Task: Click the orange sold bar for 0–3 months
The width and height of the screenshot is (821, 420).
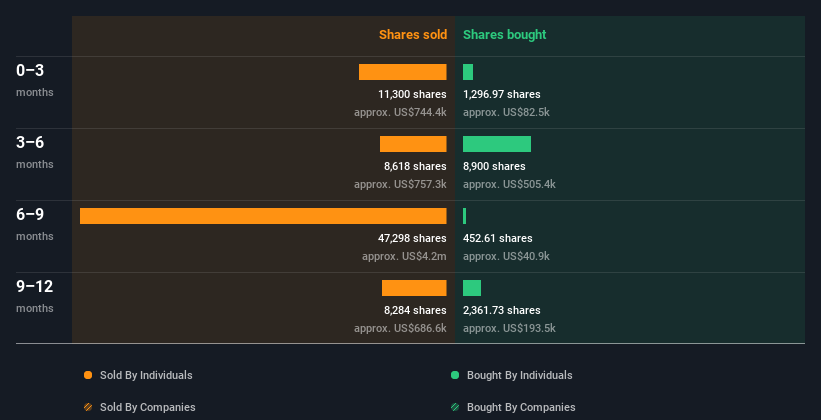Action: point(403,72)
